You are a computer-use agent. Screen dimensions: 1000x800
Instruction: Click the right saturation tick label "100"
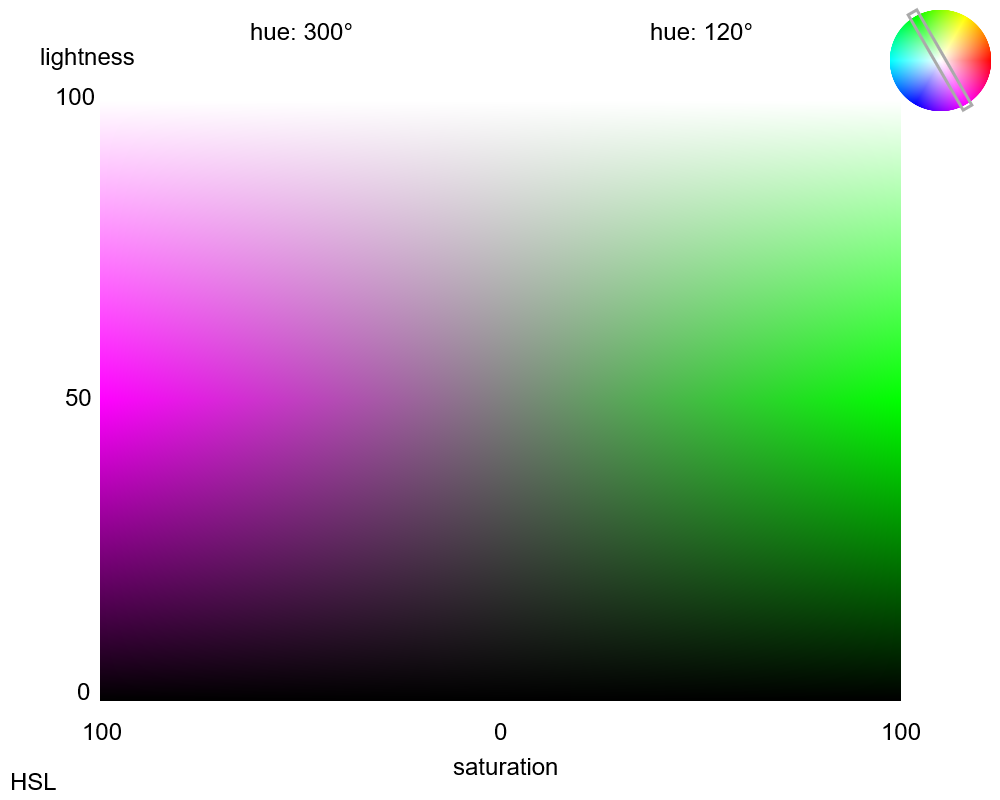click(901, 732)
